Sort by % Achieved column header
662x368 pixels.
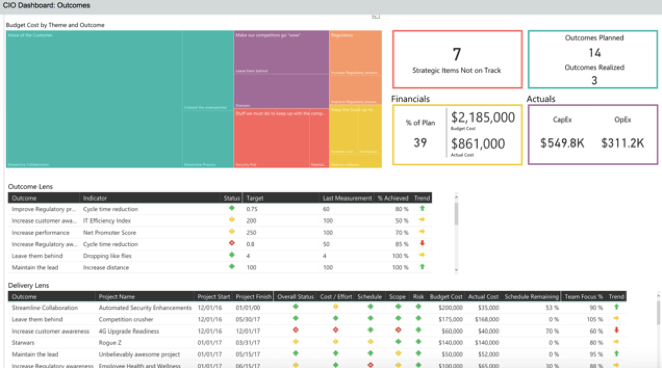[x=393, y=198]
